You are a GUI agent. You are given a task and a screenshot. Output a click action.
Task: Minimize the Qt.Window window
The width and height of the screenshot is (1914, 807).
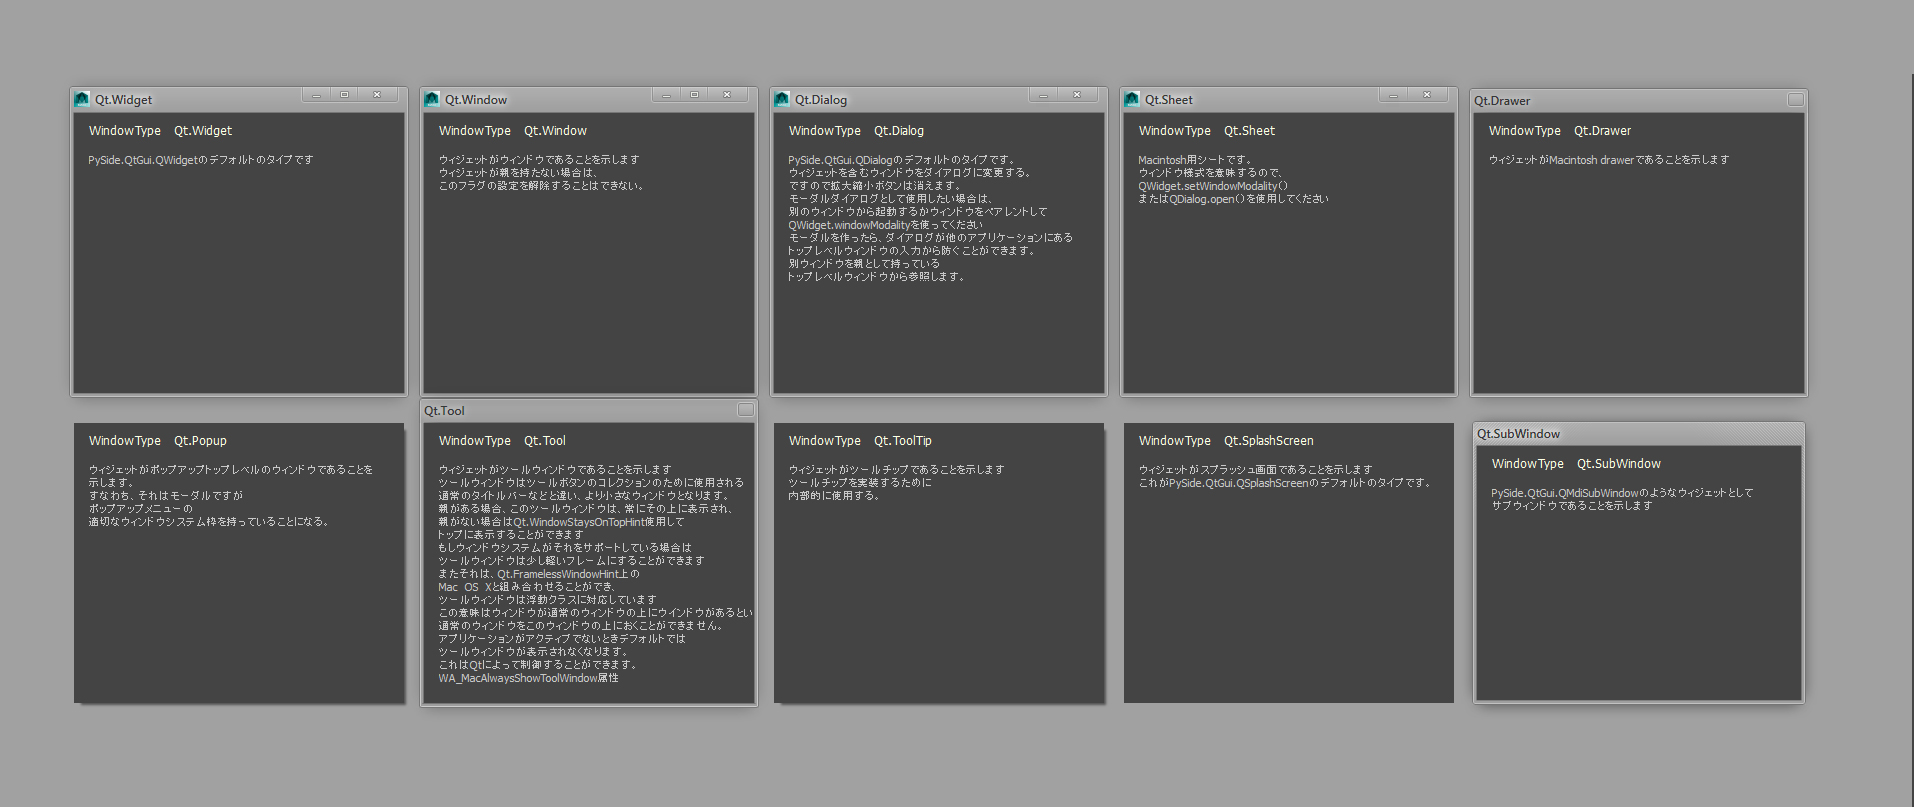coord(666,95)
